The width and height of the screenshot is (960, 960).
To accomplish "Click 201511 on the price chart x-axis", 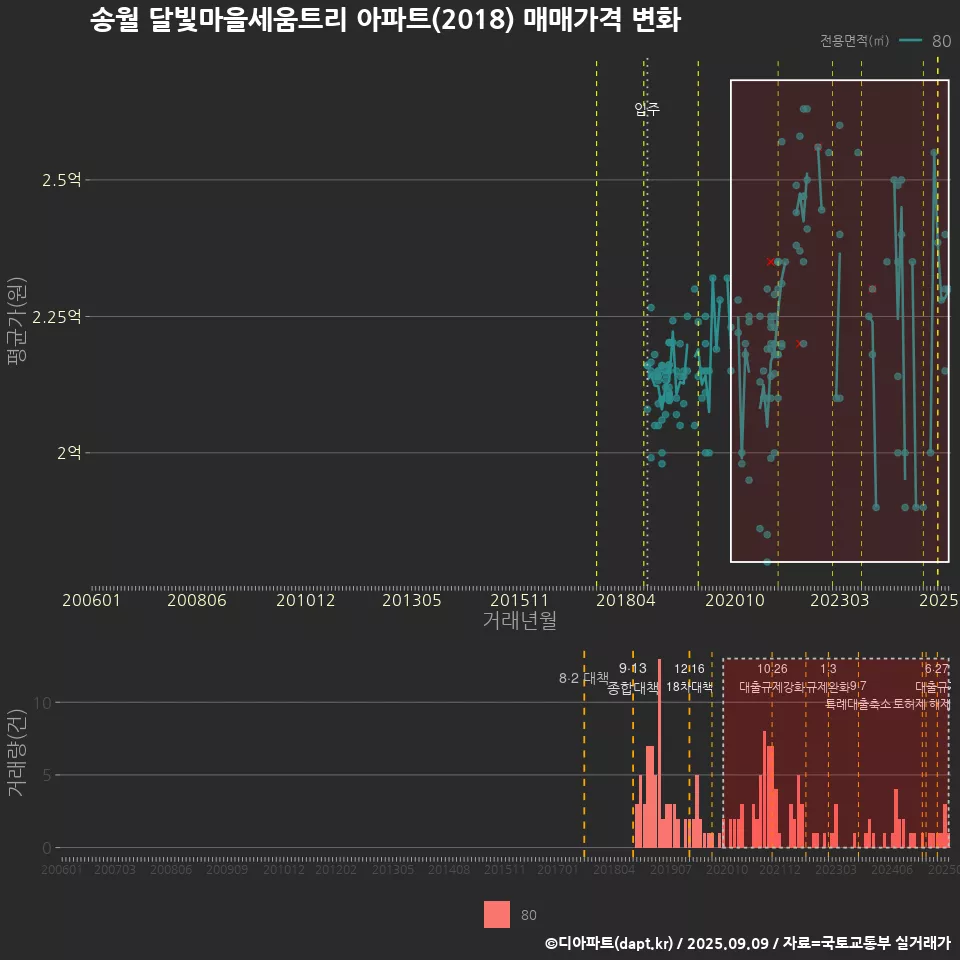I will pos(519,600).
